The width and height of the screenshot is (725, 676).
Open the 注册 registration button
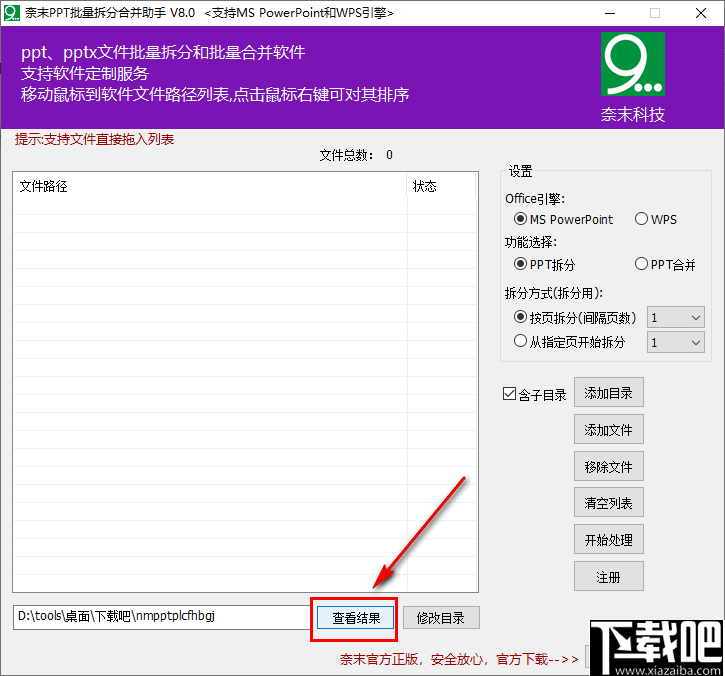click(608, 577)
